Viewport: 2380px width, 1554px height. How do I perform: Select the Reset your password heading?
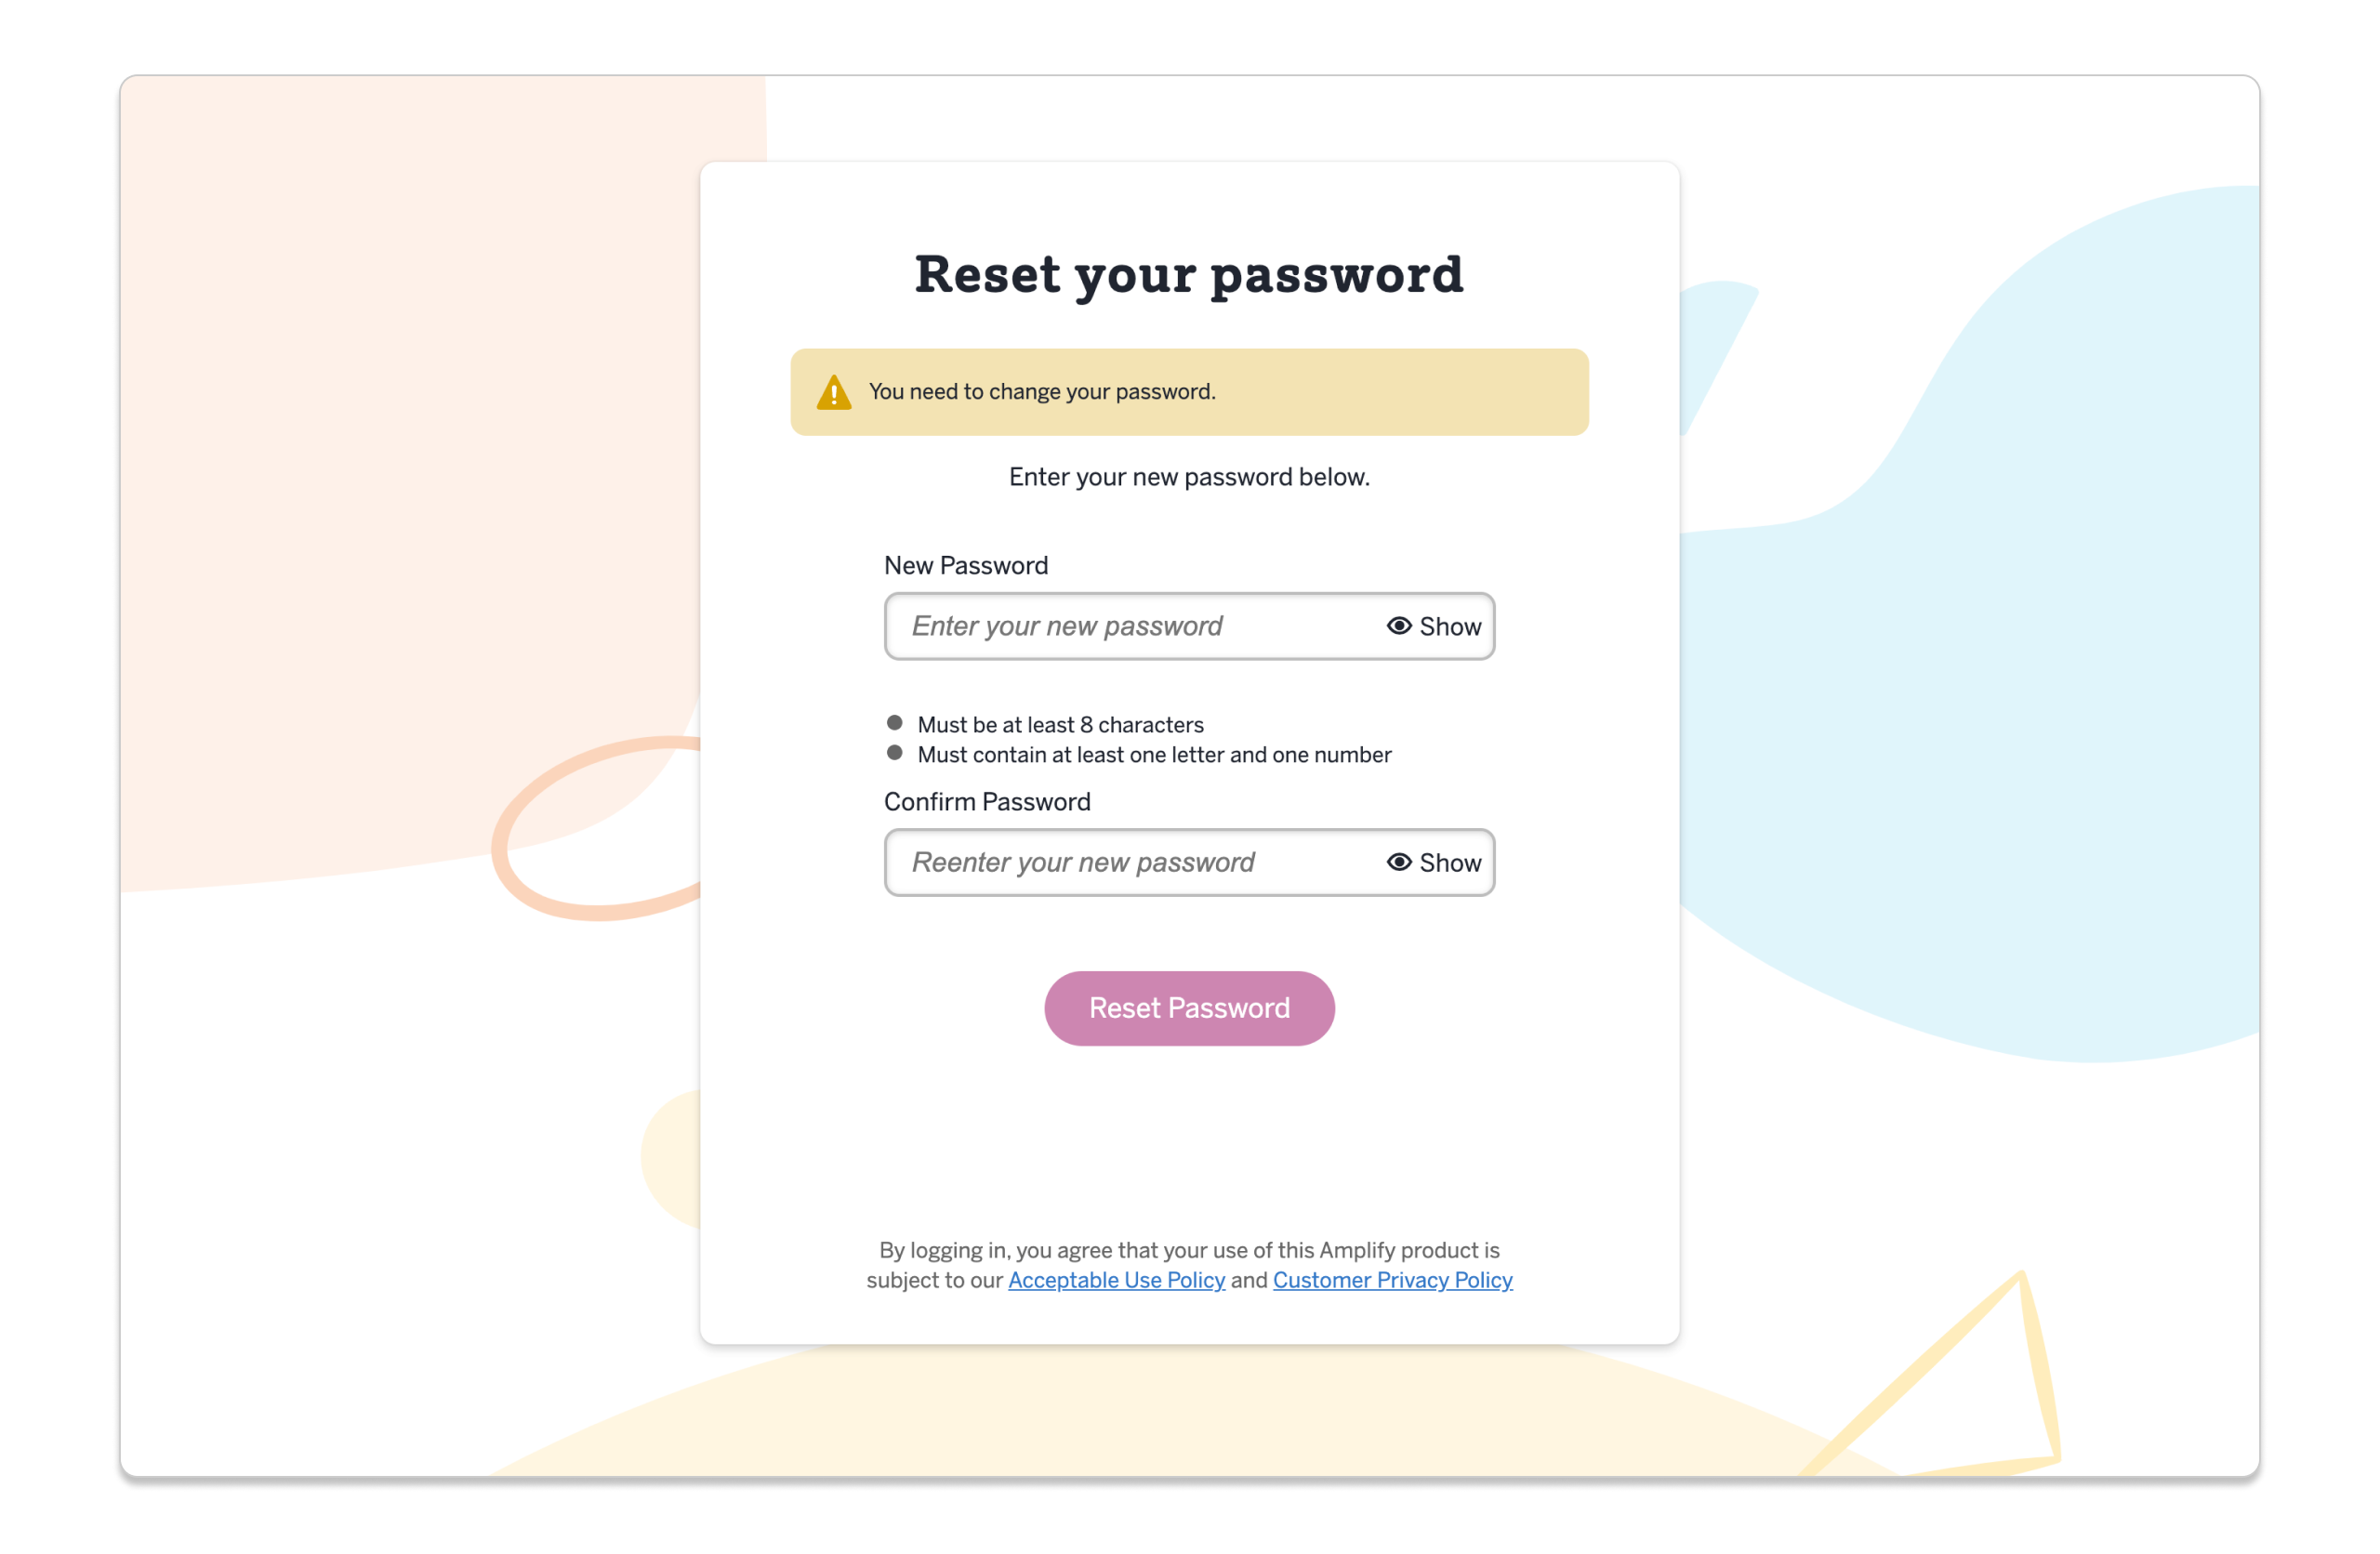[x=1189, y=275]
